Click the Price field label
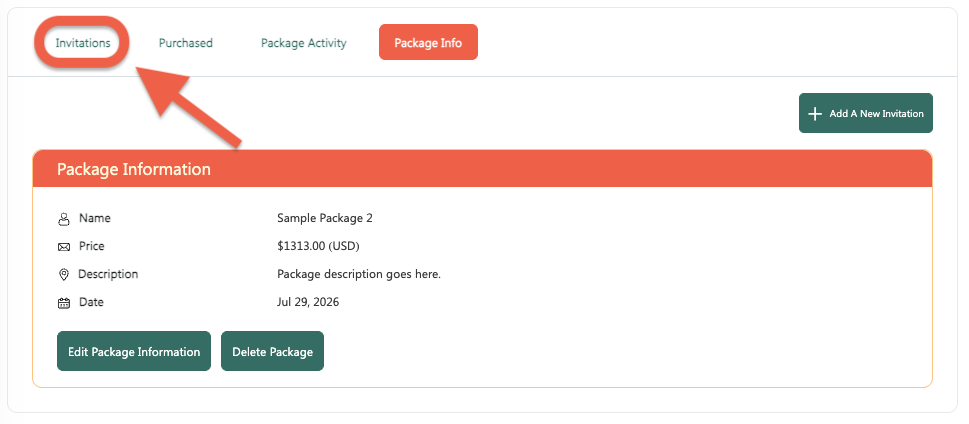969x424 pixels. pos(91,246)
